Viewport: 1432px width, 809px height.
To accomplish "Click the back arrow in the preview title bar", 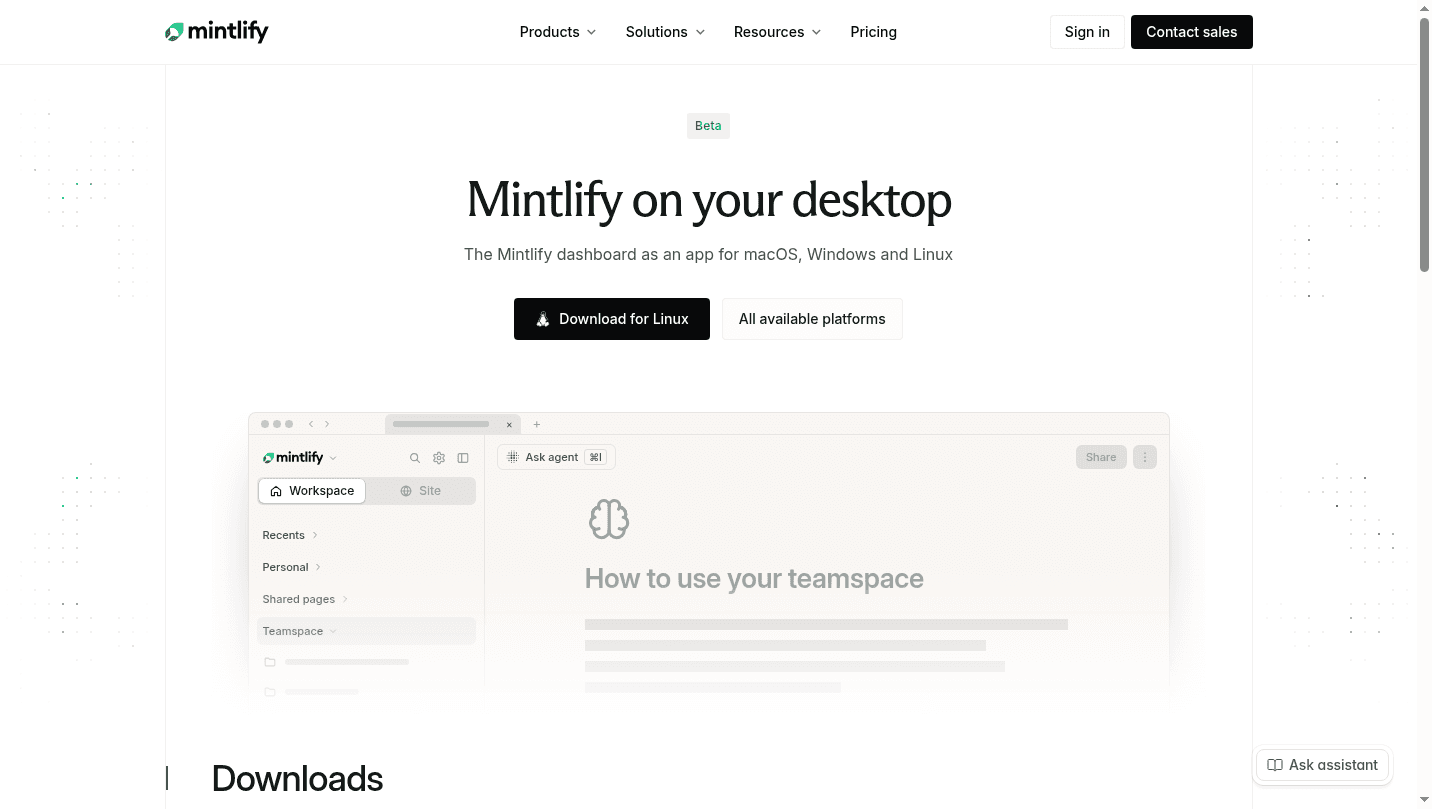I will [311, 424].
